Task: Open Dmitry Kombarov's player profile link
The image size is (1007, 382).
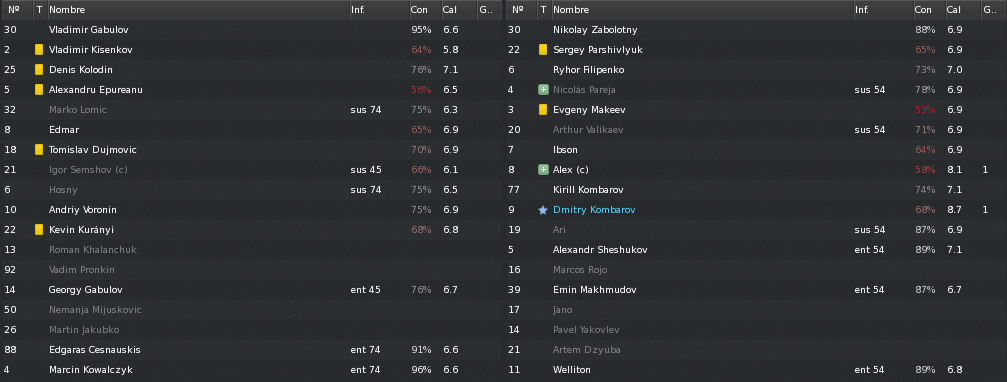Action: click(x=594, y=210)
